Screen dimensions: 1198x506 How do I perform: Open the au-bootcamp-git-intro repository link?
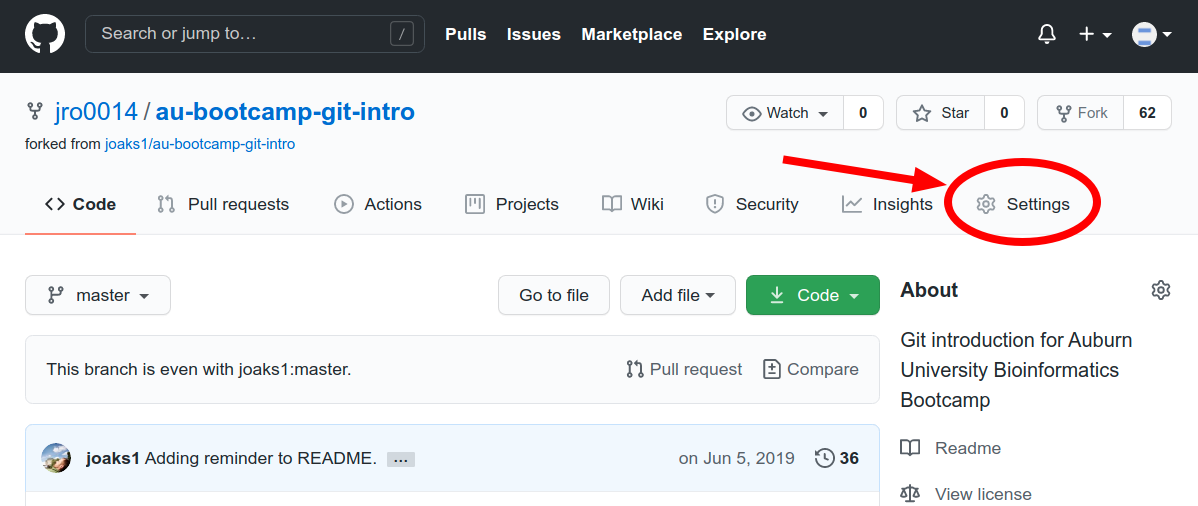pyautogui.click(x=285, y=112)
